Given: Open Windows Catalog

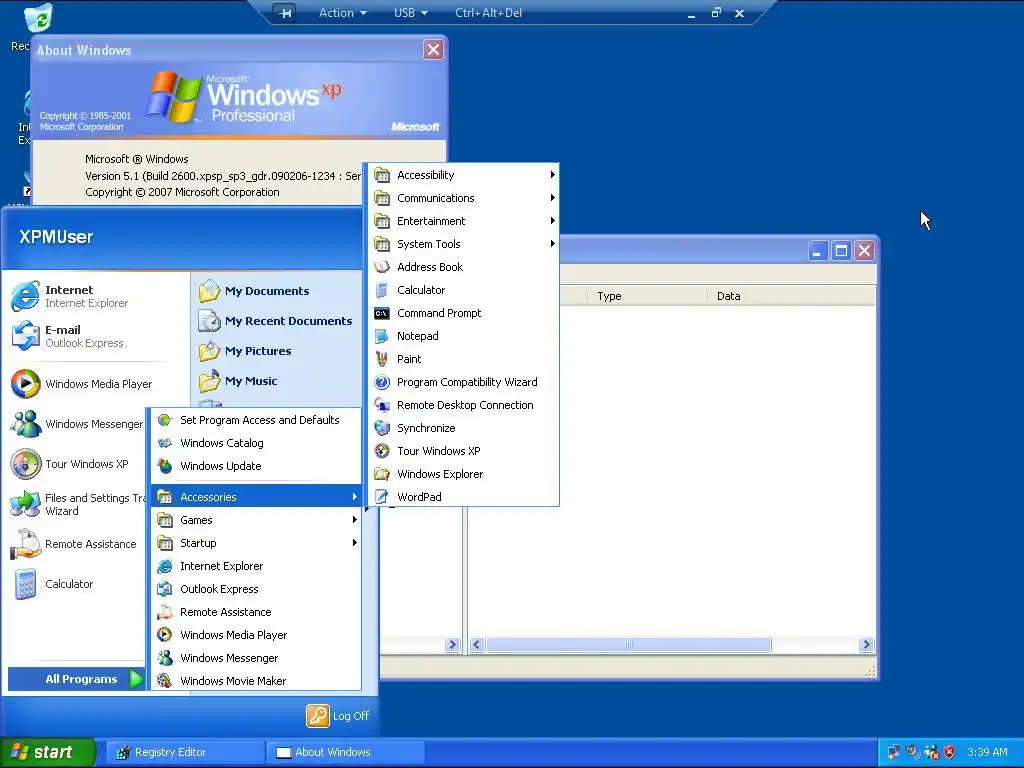Looking at the screenshot, I should pos(256,443).
